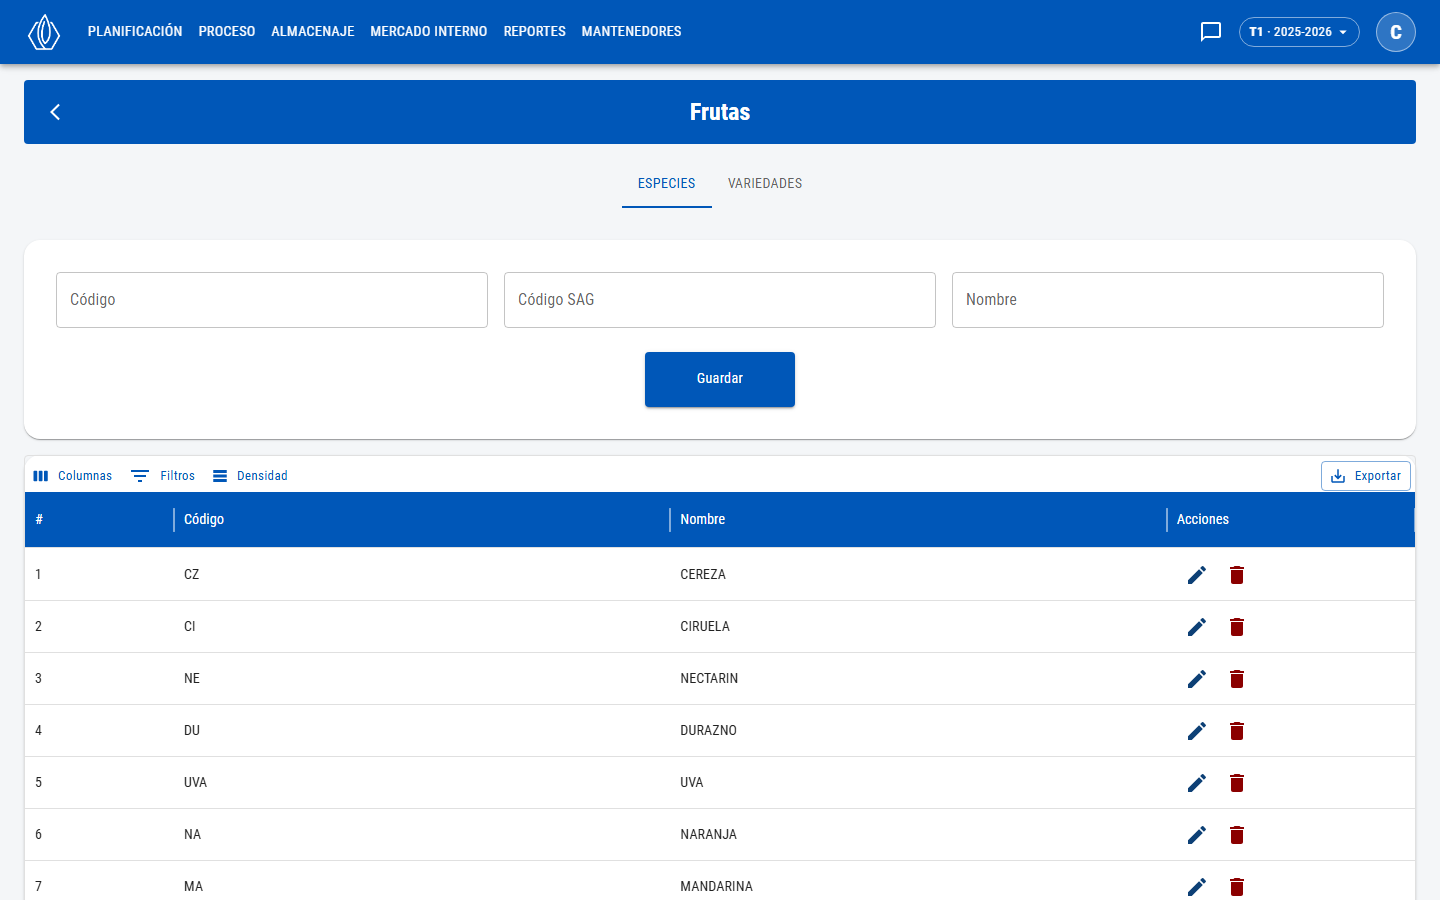Viewport: 1440px width, 900px height.
Task: Focus the Código SAG input field
Action: (720, 300)
